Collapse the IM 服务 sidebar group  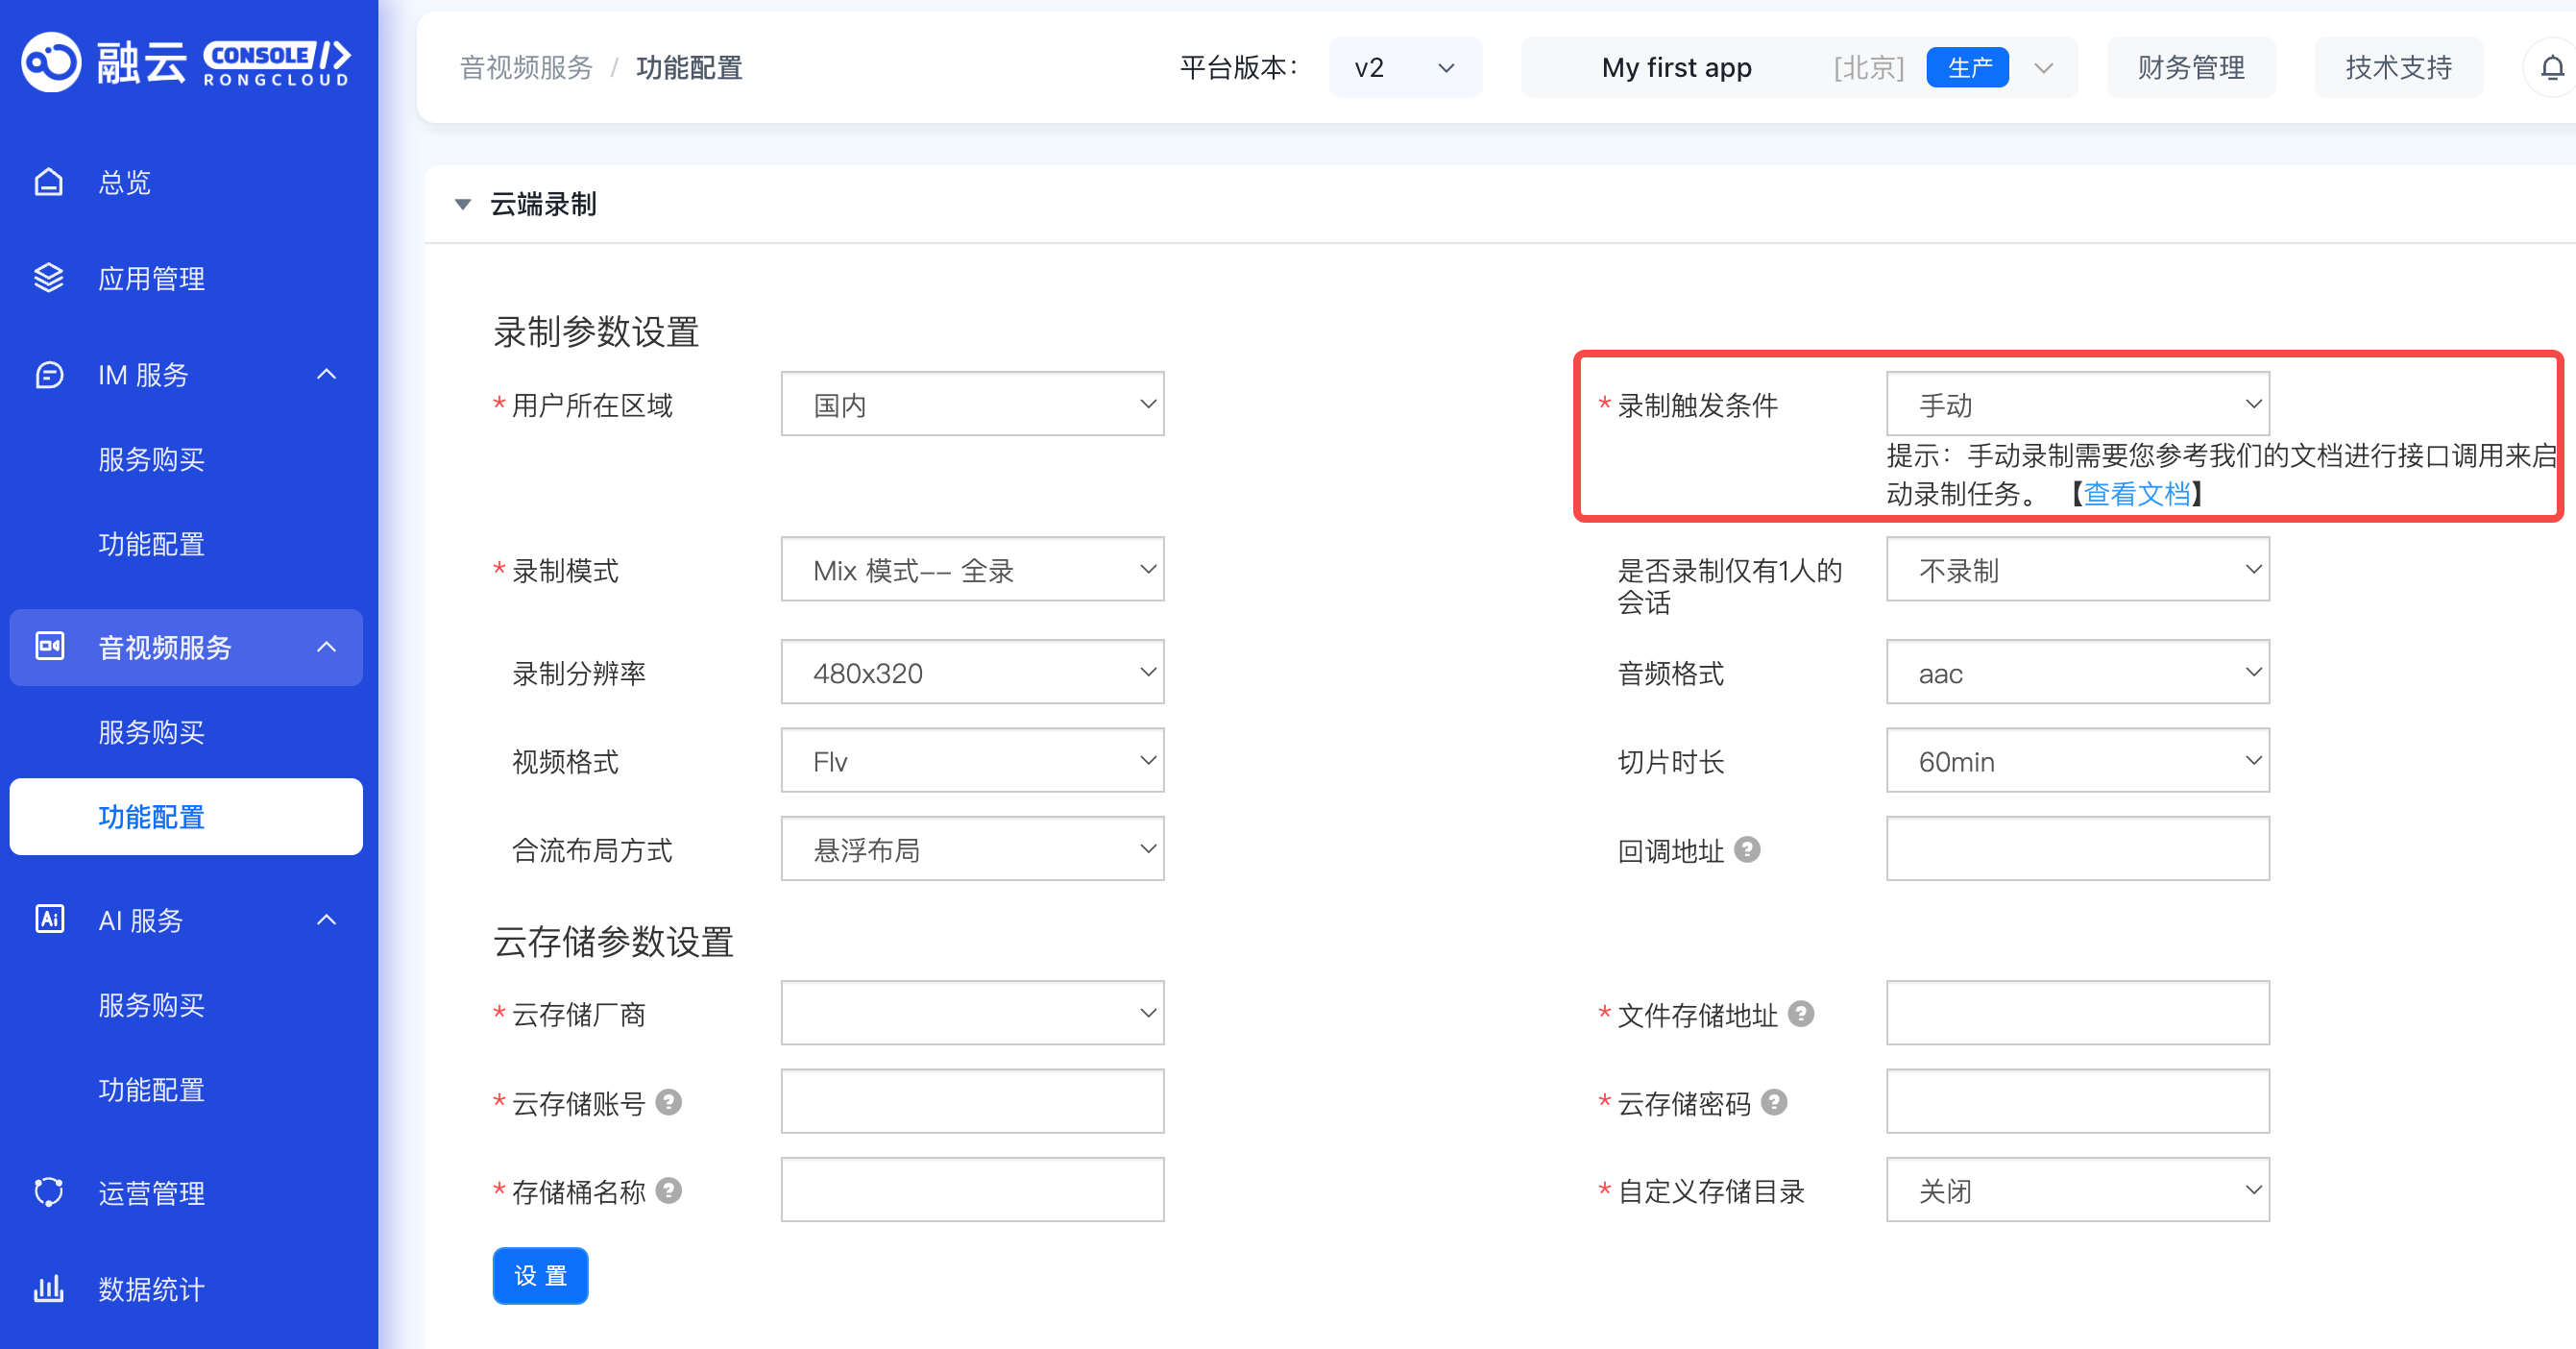(x=326, y=375)
